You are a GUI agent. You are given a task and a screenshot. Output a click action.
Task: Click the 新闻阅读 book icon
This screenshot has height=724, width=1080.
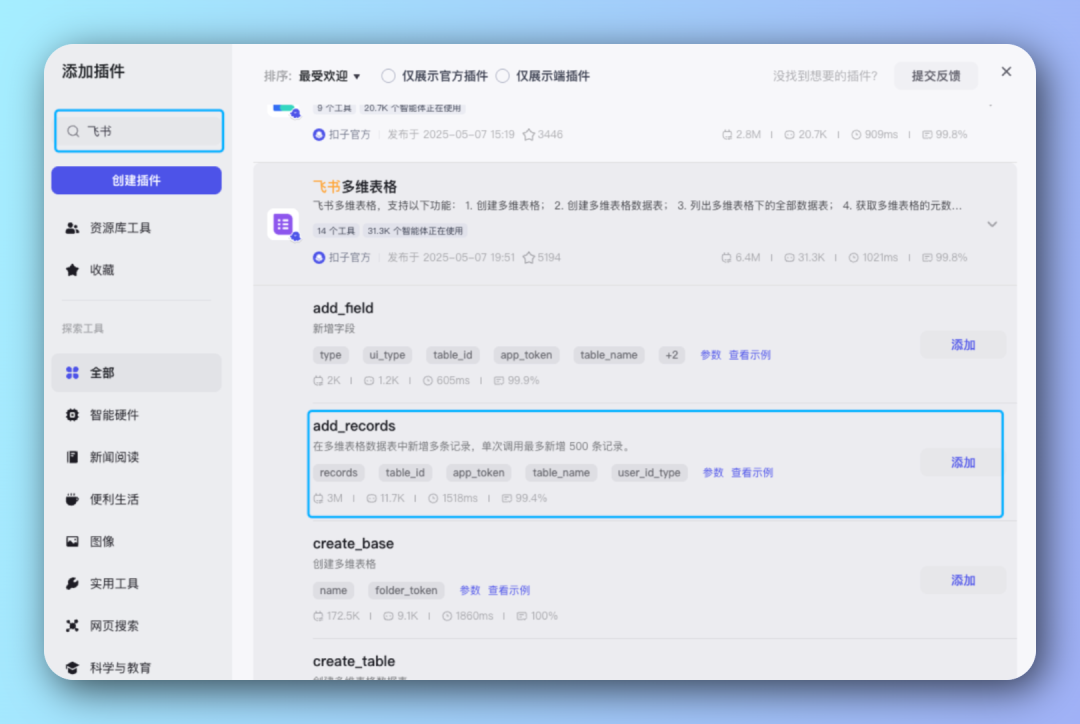tap(72, 457)
